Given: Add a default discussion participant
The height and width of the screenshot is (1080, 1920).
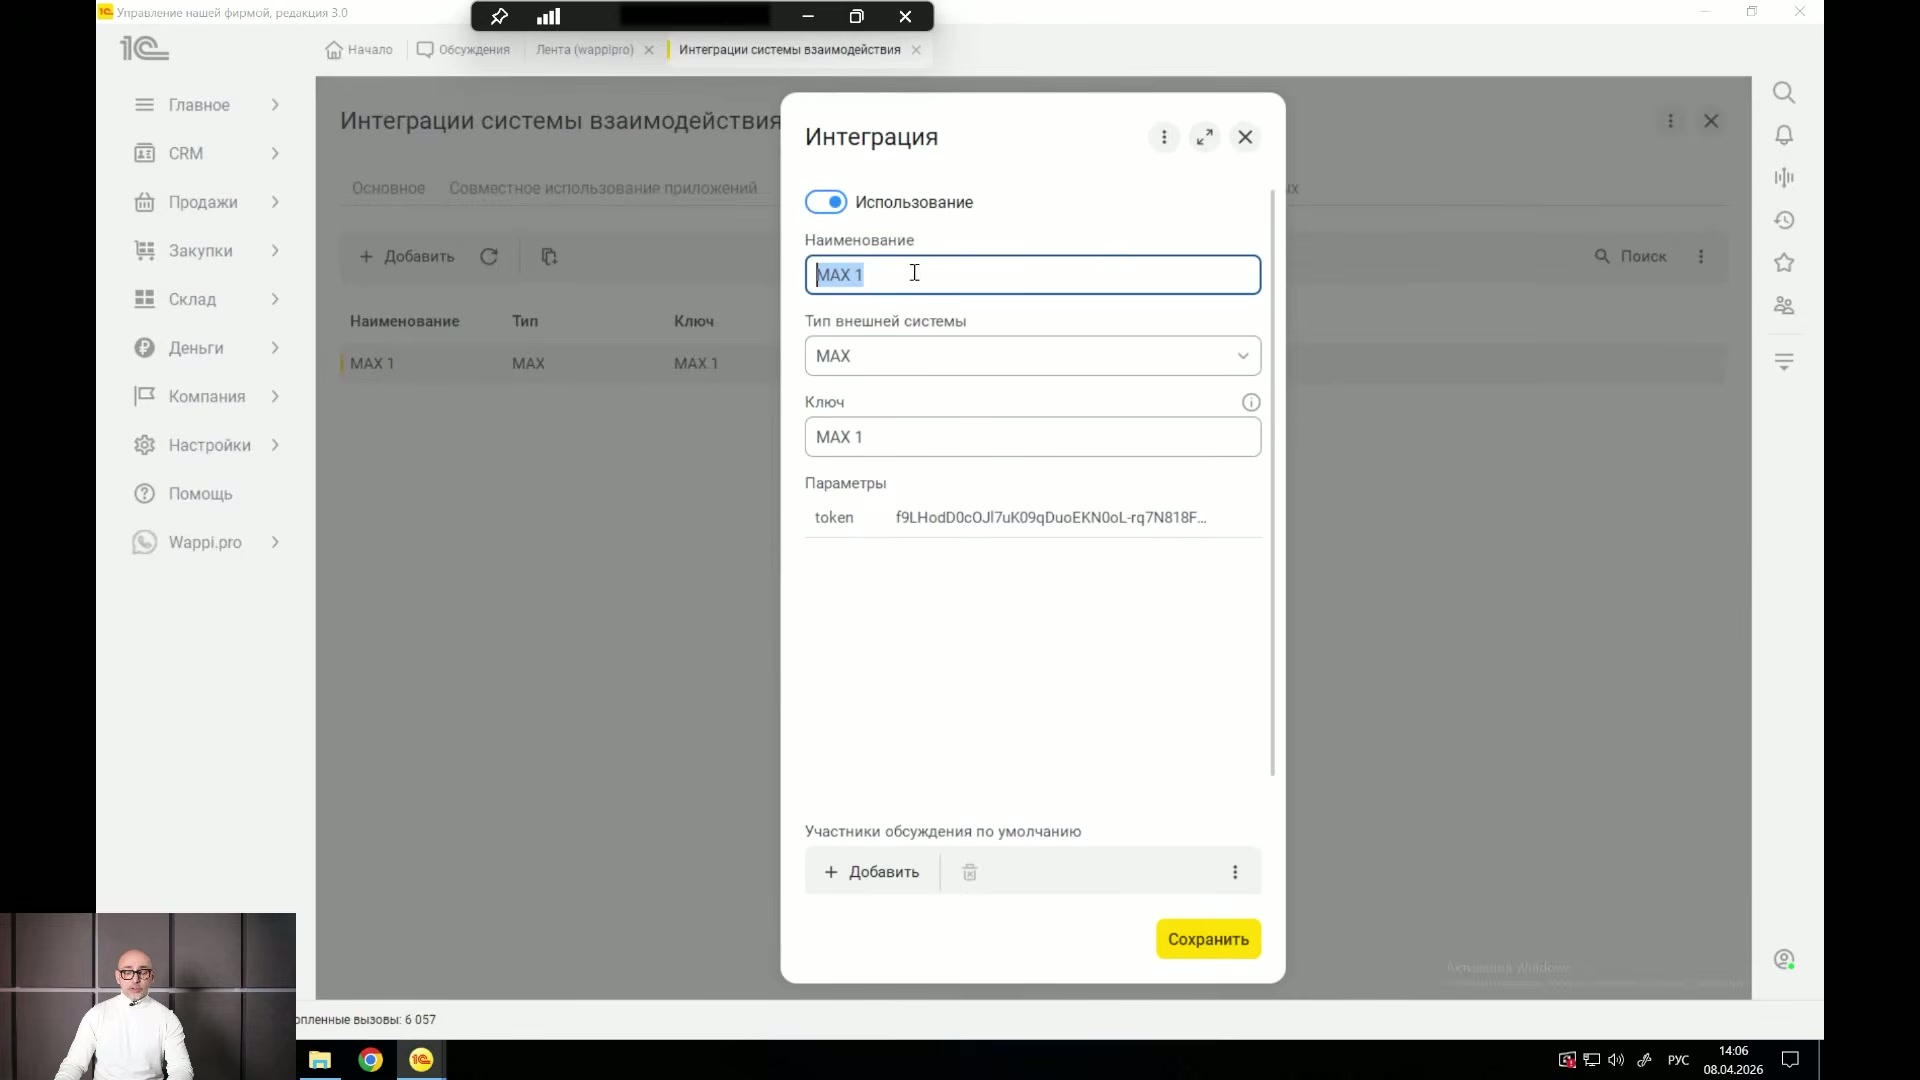Looking at the screenshot, I should [872, 872].
